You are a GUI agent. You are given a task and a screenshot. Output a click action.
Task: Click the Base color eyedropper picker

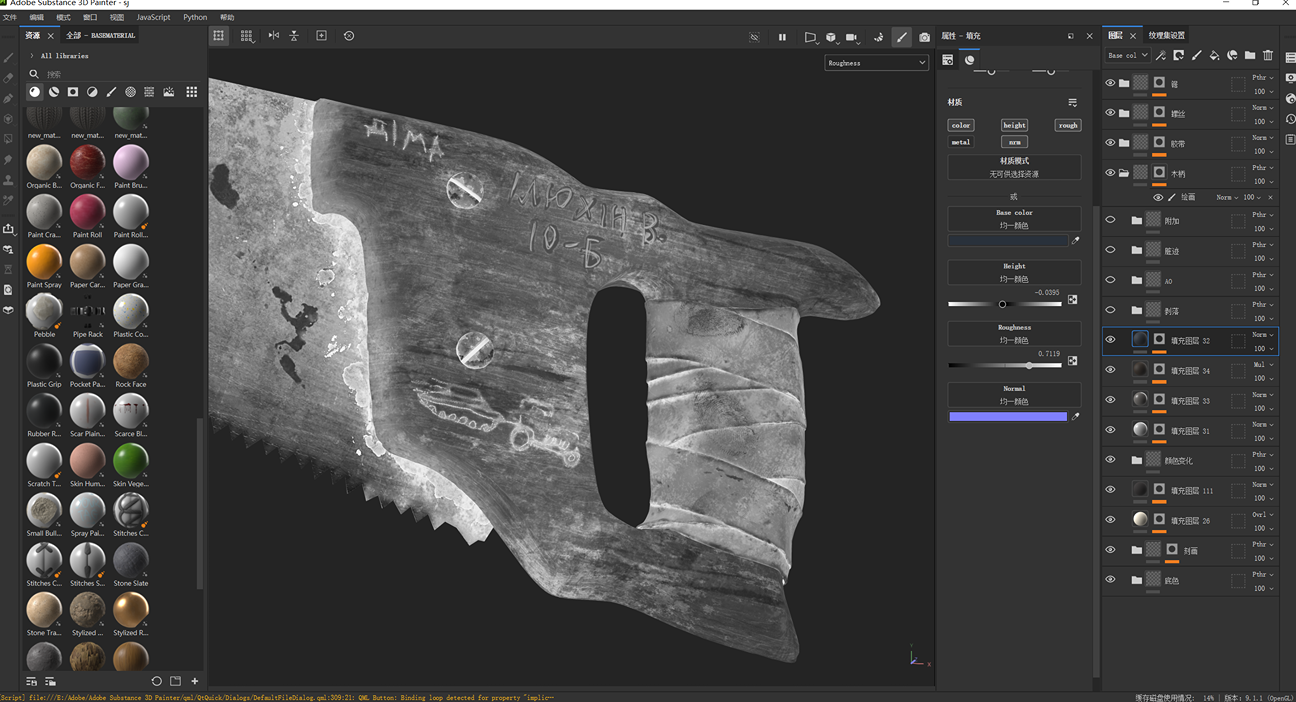pos(1076,241)
